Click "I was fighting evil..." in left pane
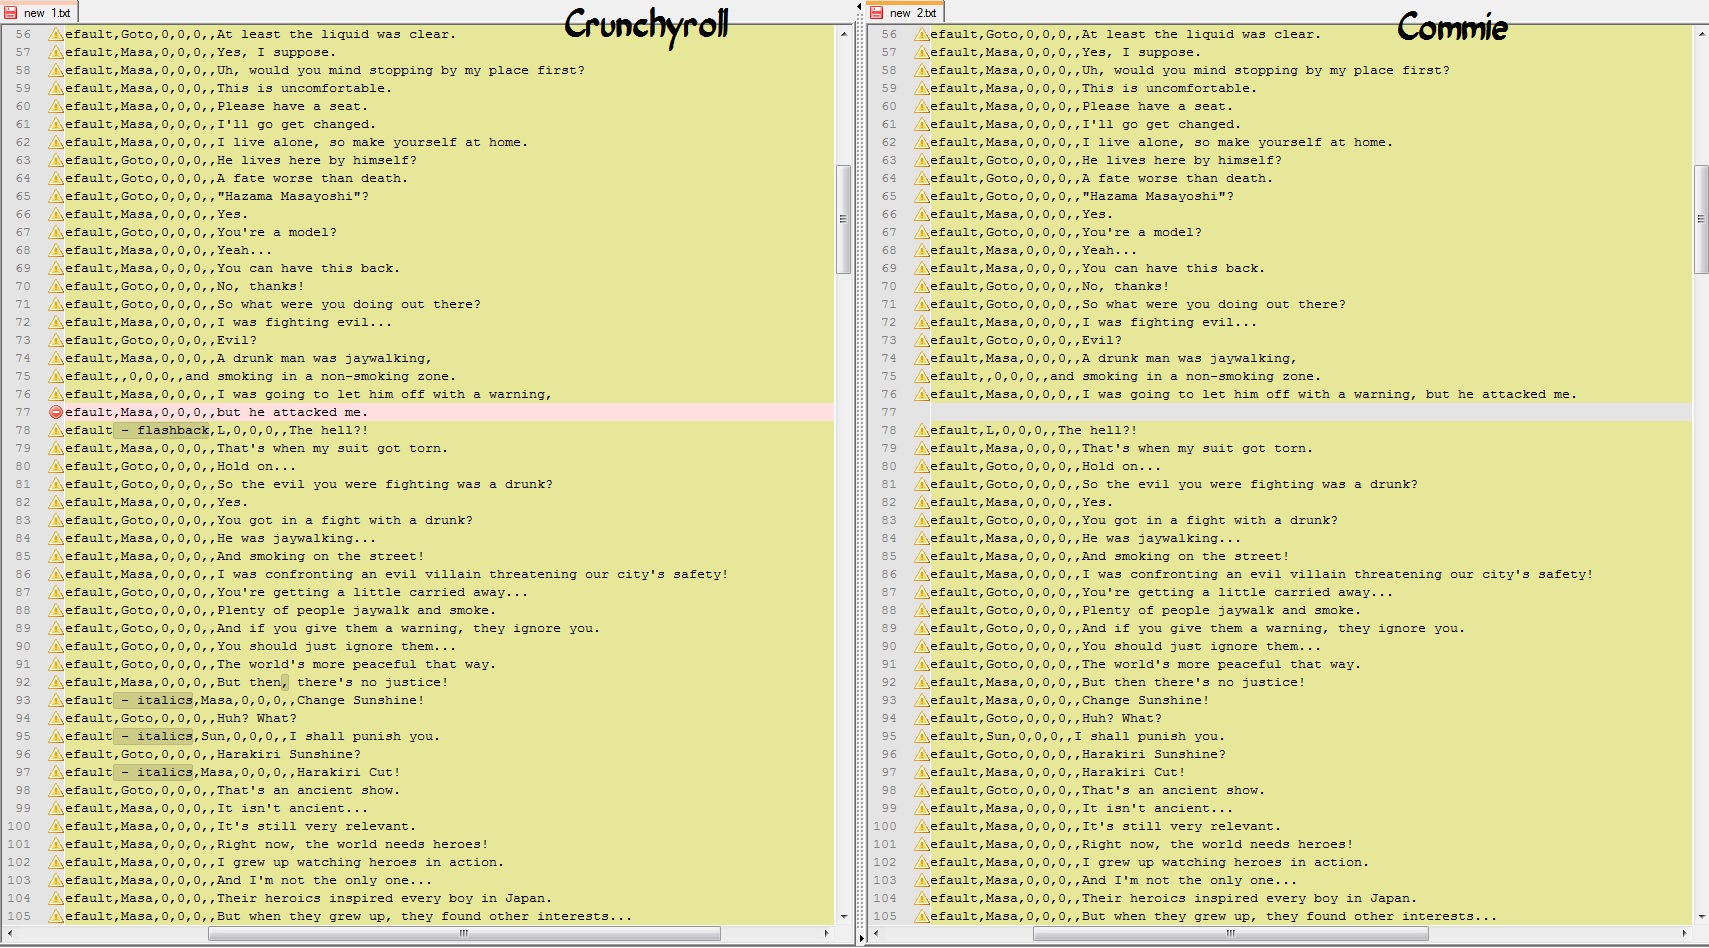Image resolution: width=1709 pixels, height=948 pixels. pyautogui.click(x=304, y=322)
